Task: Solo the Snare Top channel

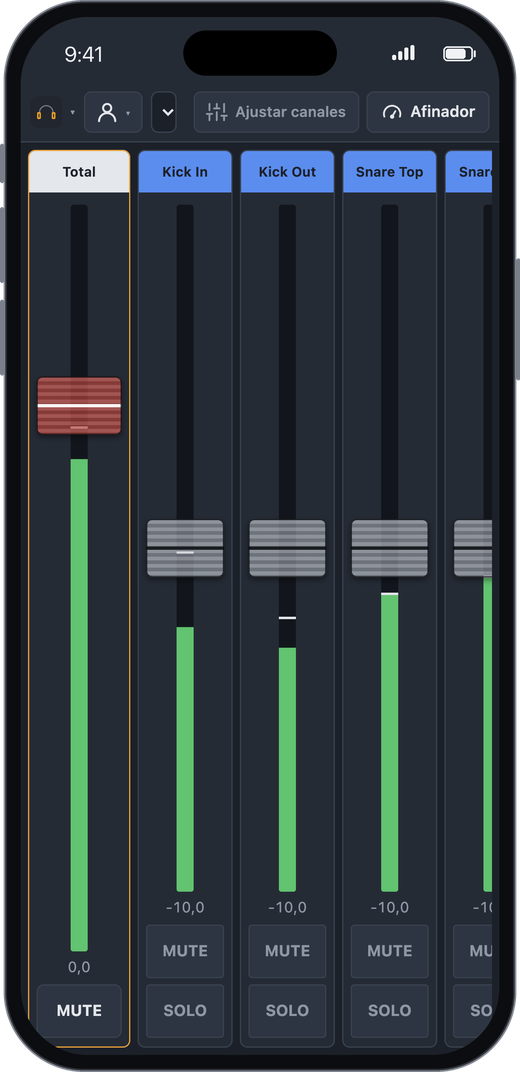Action: click(389, 1010)
